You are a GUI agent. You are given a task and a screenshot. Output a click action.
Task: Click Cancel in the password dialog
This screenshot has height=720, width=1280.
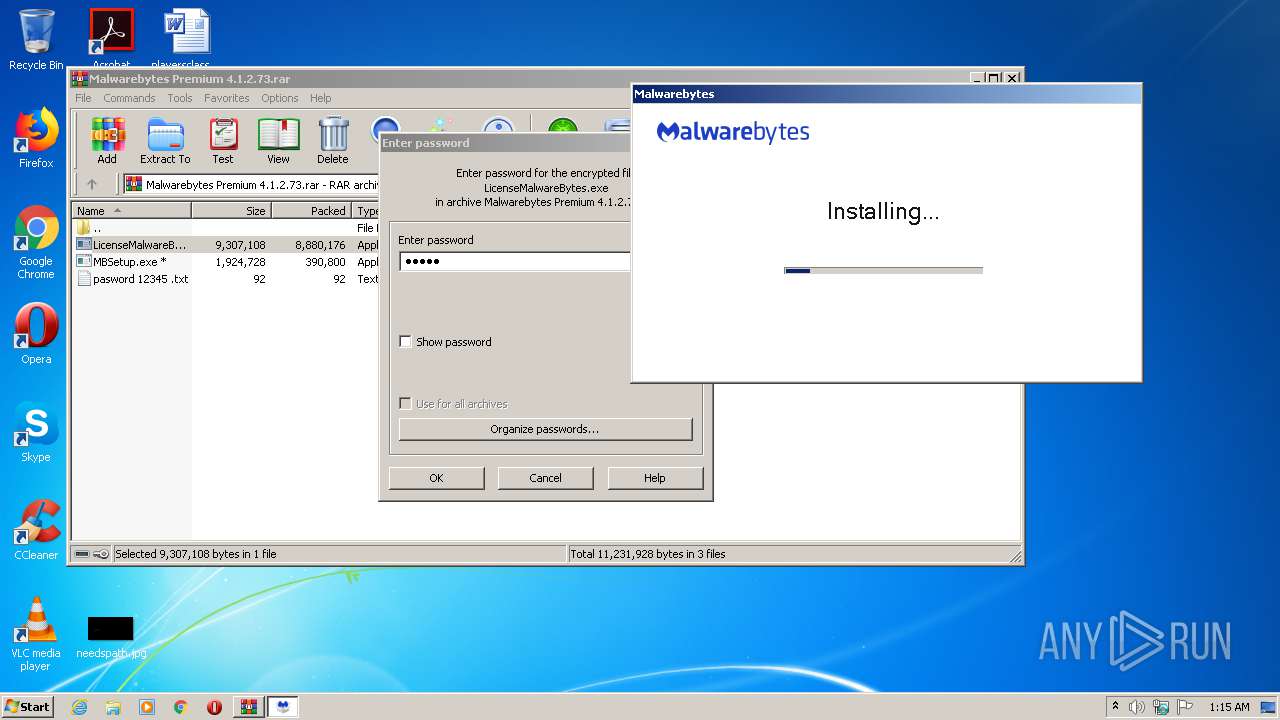[545, 478]
